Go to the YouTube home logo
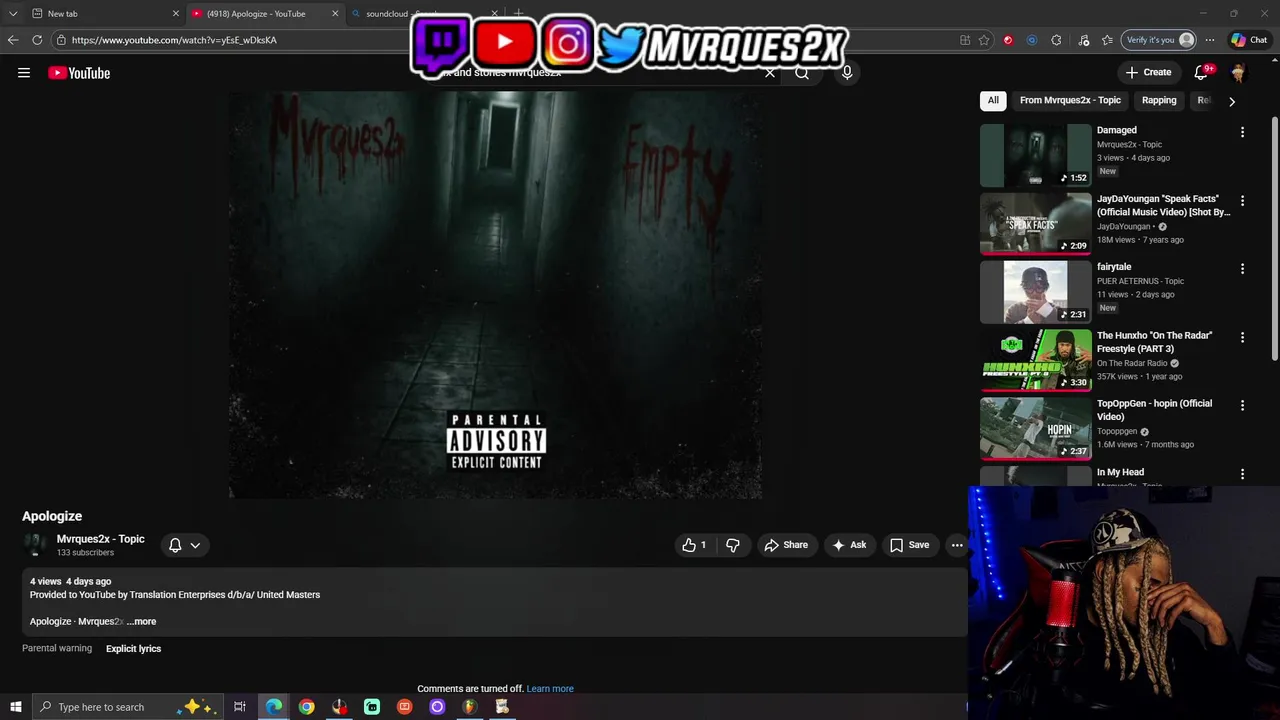The width and height of the screenshot is (1280, 720). [79, 73]
